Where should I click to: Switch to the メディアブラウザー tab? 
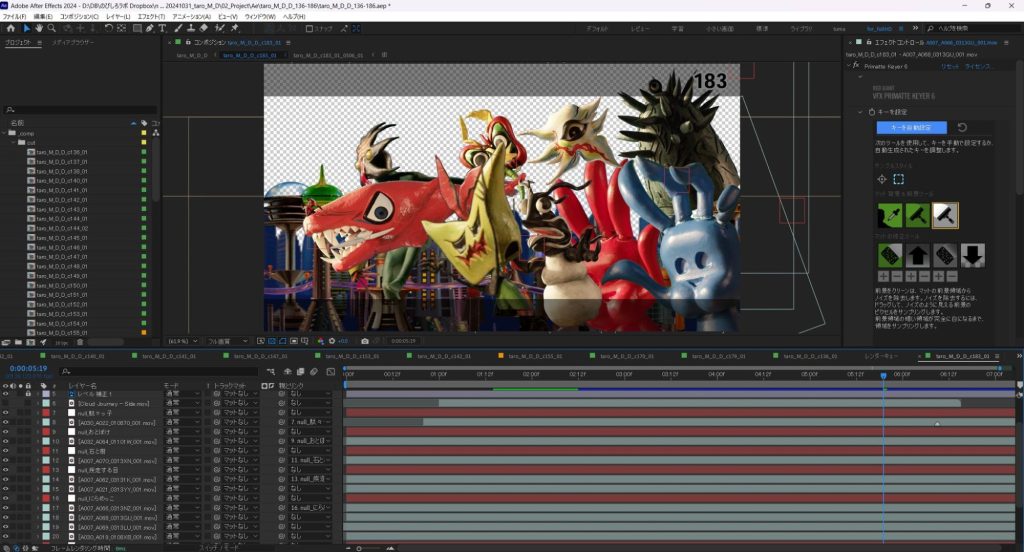[73, 42]
